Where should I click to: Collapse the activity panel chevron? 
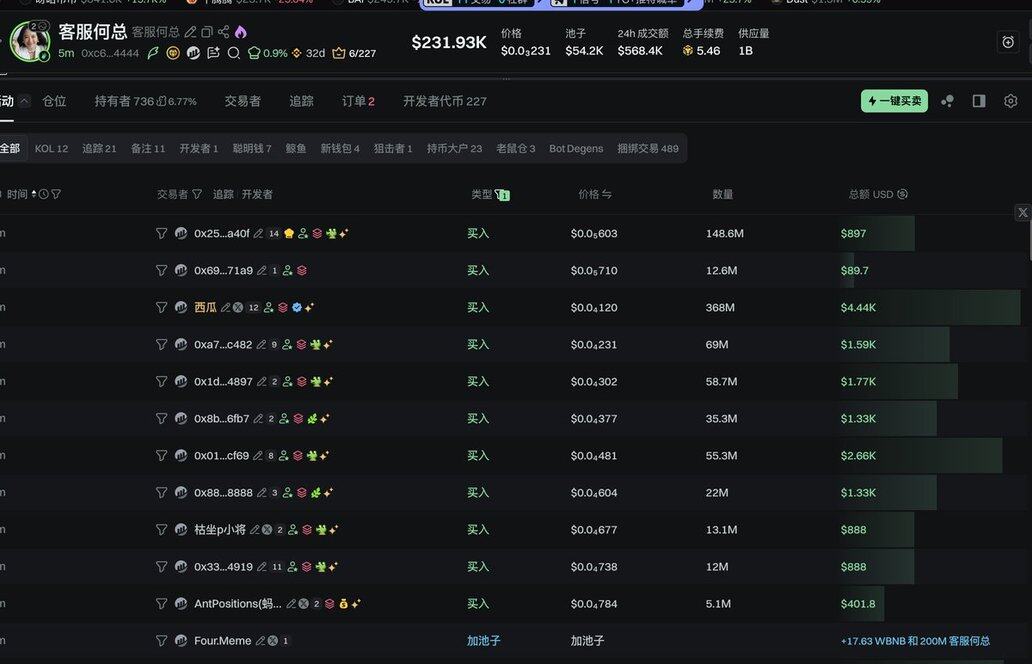tap(24, 101)
